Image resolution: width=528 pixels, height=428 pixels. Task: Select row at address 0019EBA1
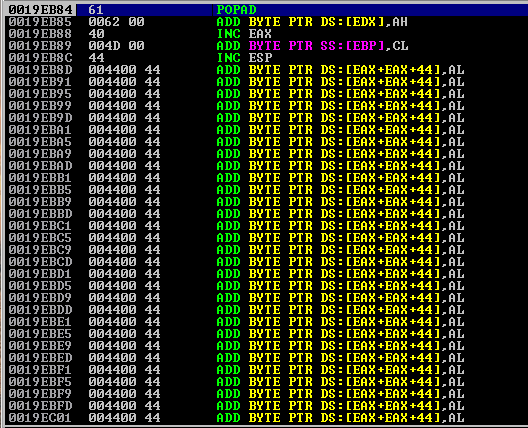(266, 130)
